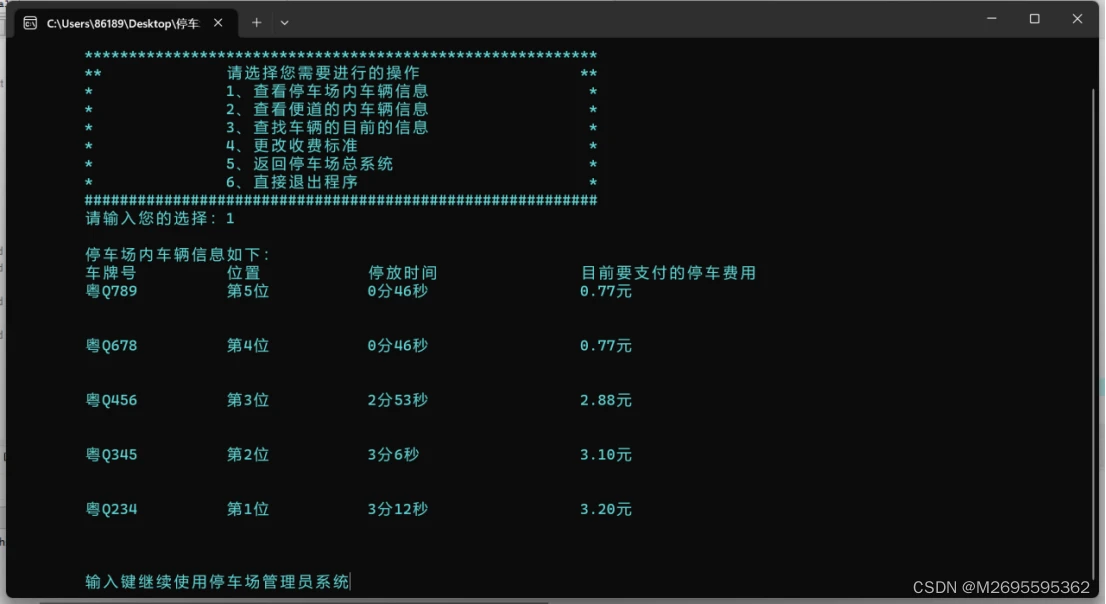Maximize the terminal window
Viewport: 1106px width, 604px height.
1035,19
